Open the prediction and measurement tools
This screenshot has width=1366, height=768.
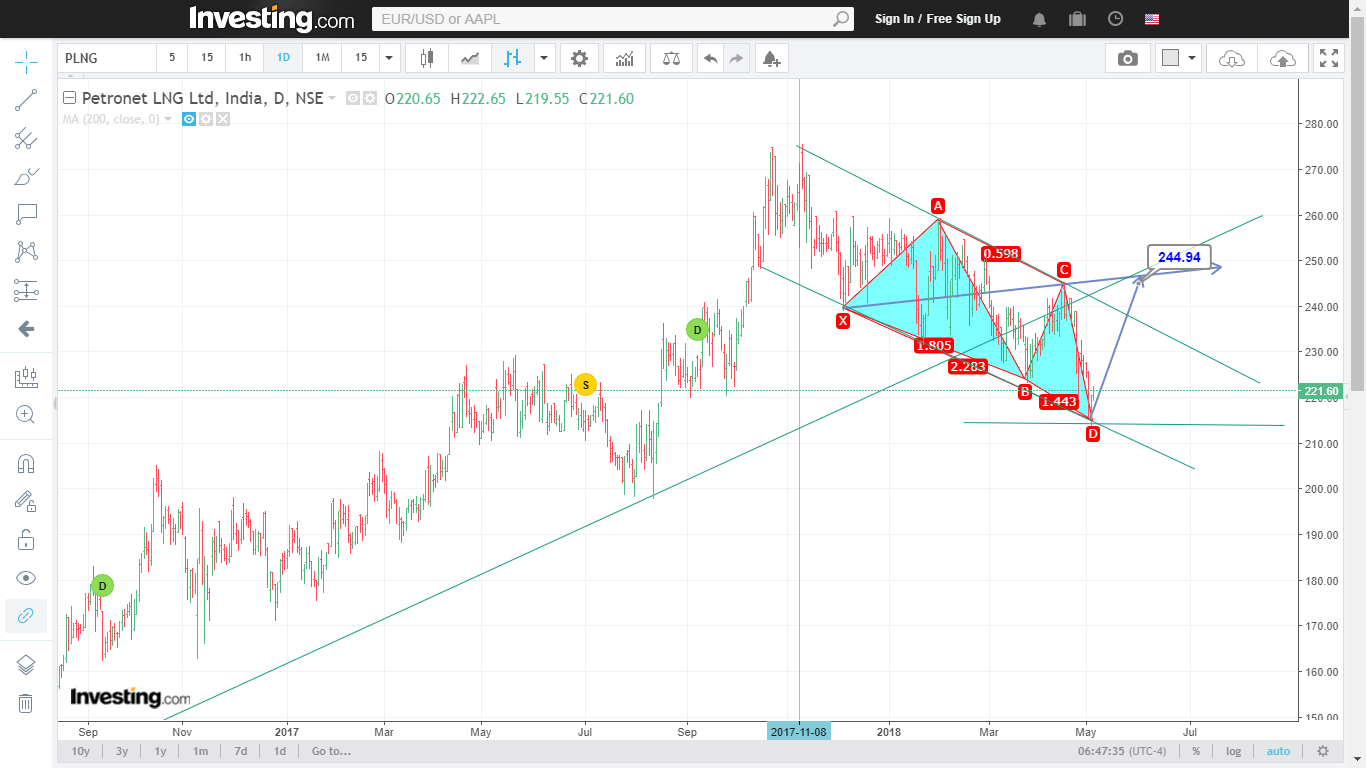[26, 290]
